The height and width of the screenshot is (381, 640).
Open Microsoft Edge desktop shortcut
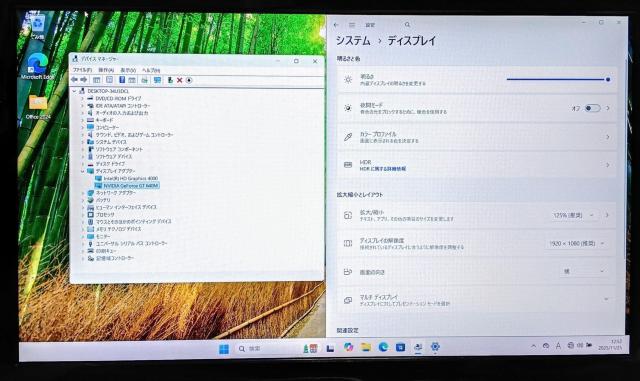[x=38, y=66]
